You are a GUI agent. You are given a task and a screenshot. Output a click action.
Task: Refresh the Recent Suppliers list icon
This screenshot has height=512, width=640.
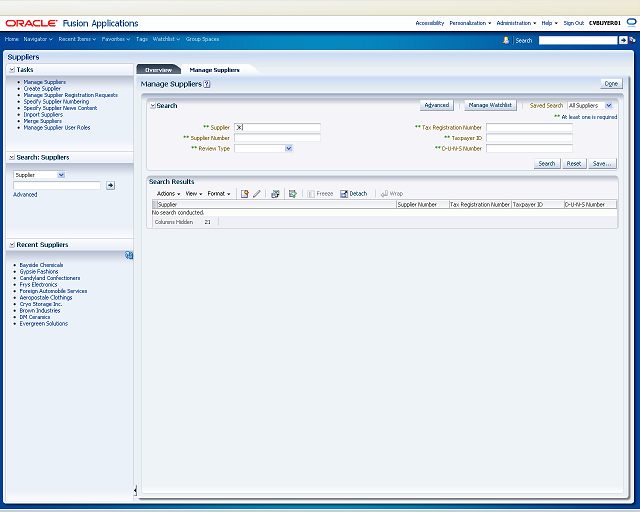[129, 255]
